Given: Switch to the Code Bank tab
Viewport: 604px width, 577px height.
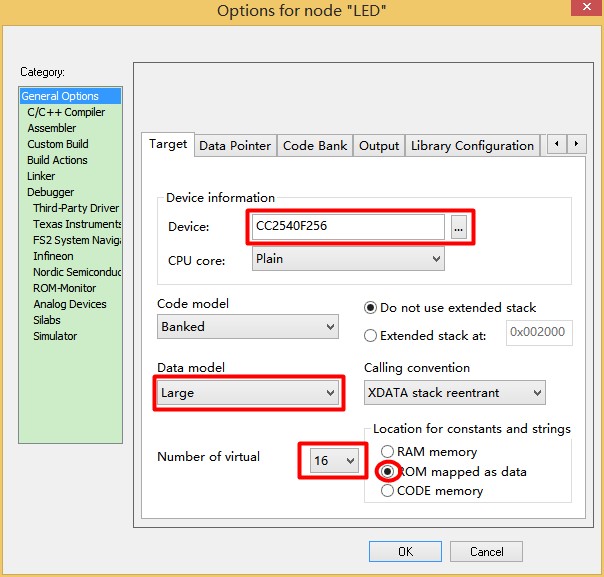Looking at the screenshot, I should pyautogui.click(x=315, y=146).
